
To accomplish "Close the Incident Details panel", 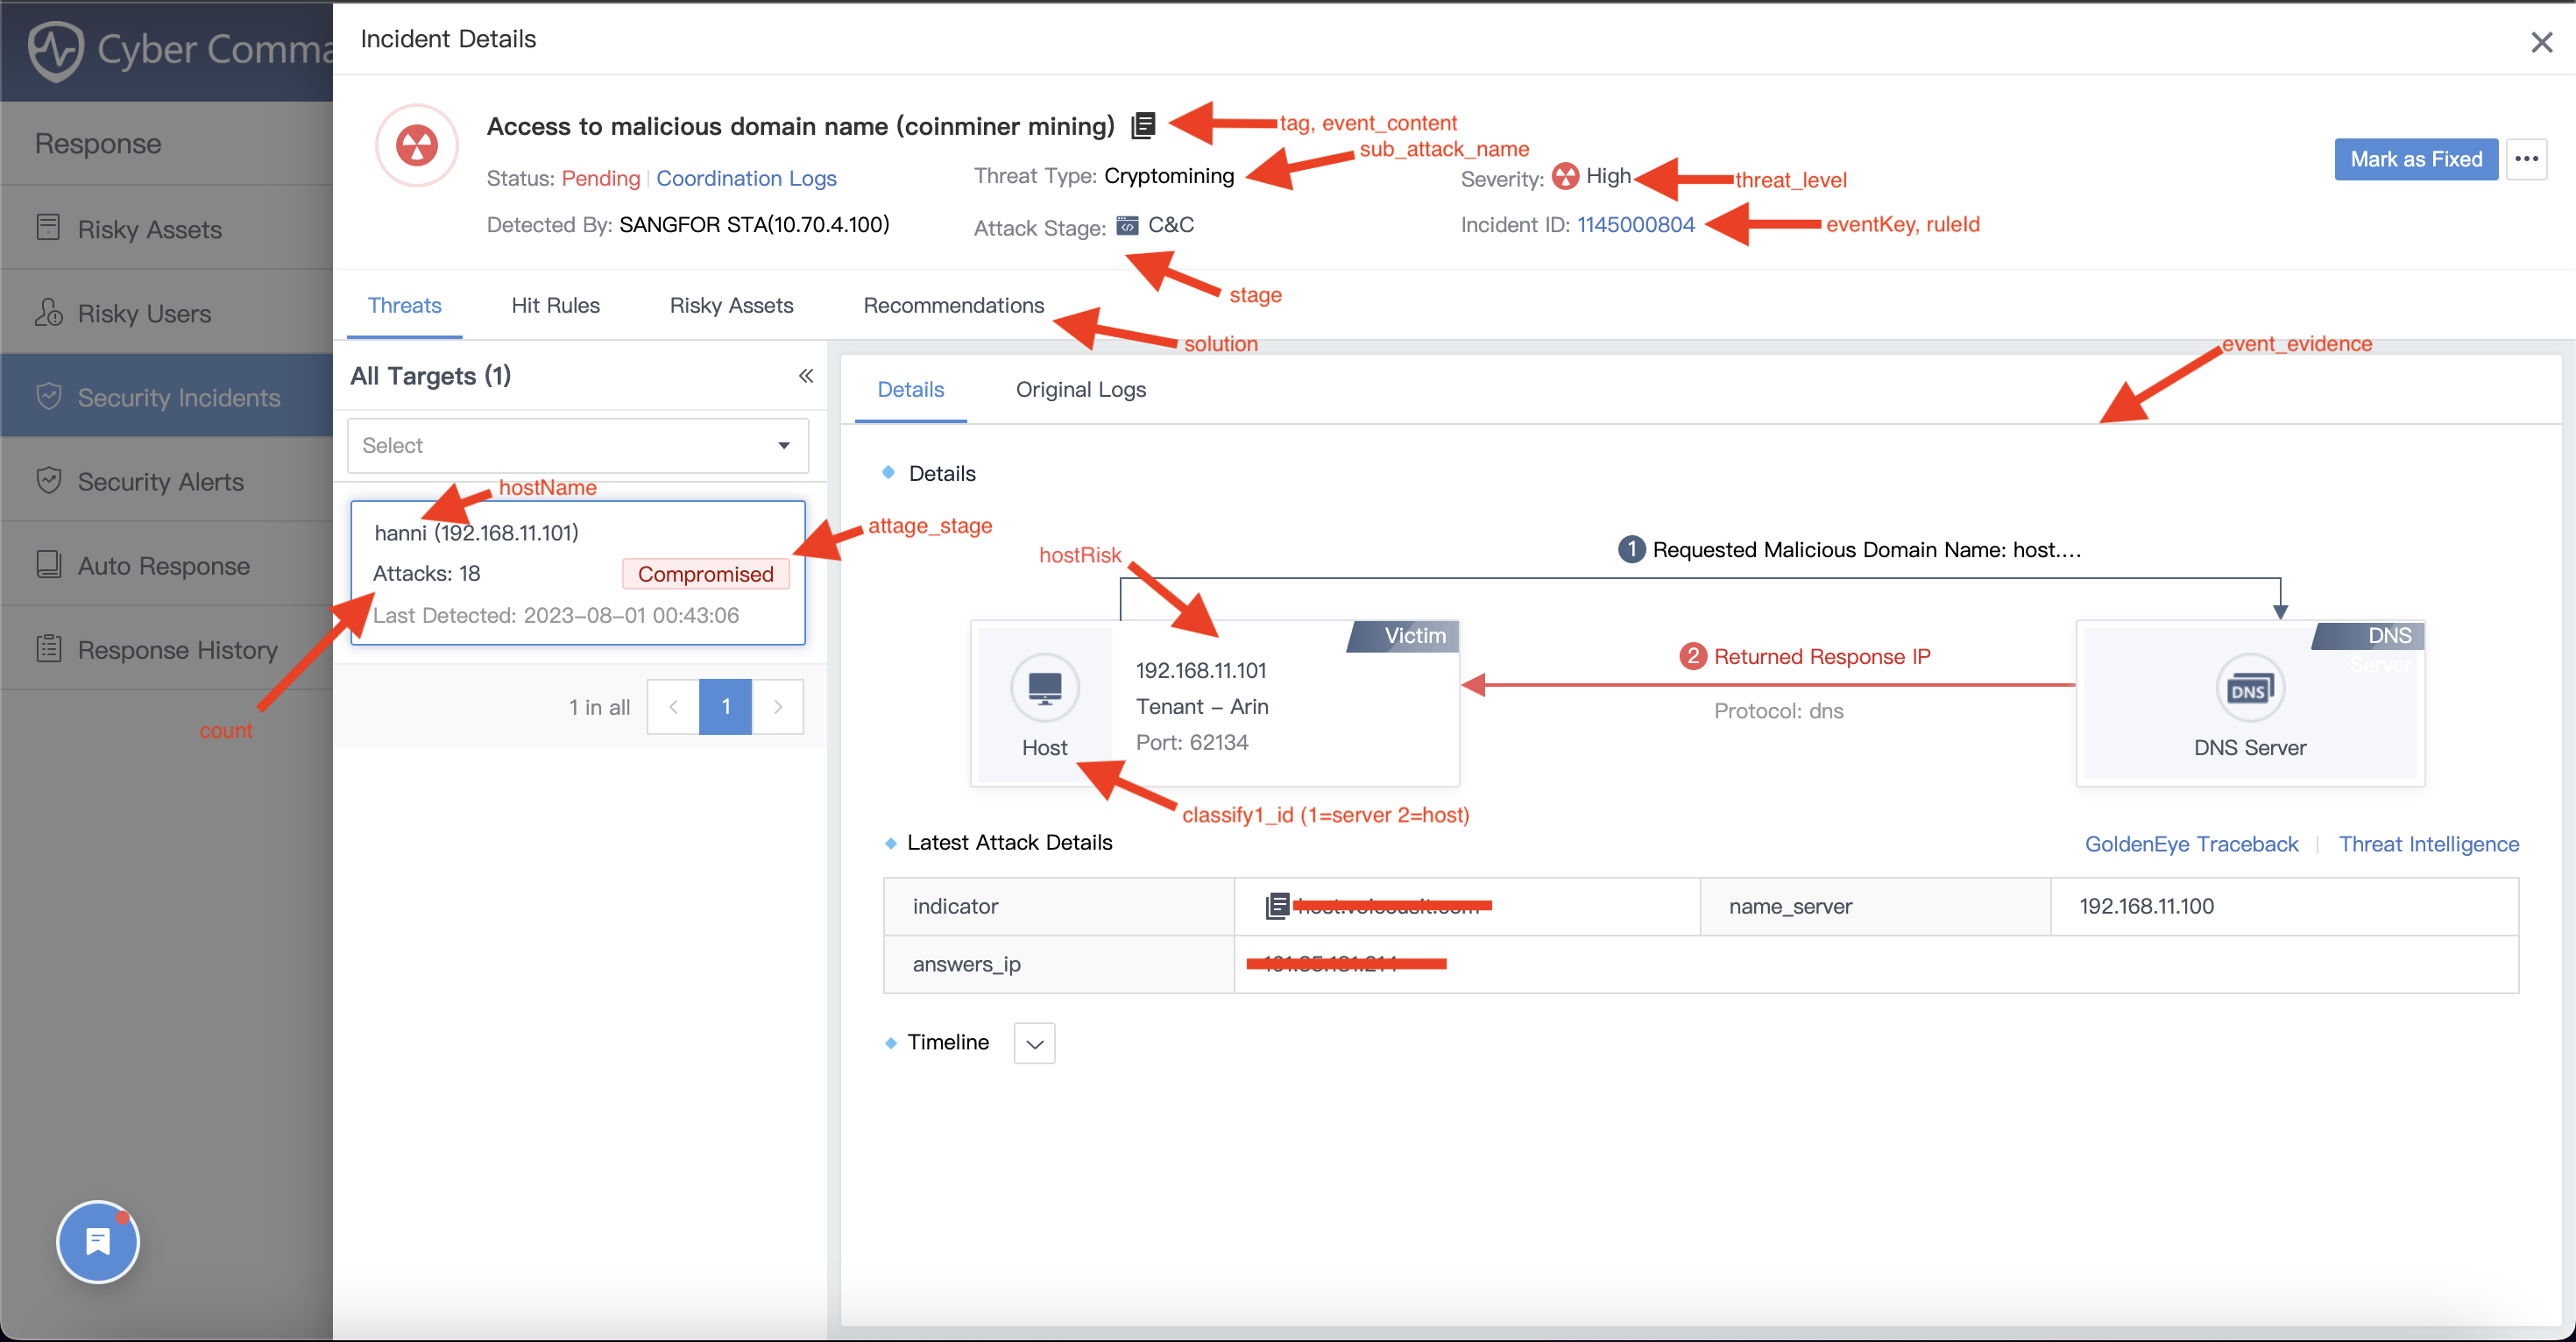I will [2541, 42].
